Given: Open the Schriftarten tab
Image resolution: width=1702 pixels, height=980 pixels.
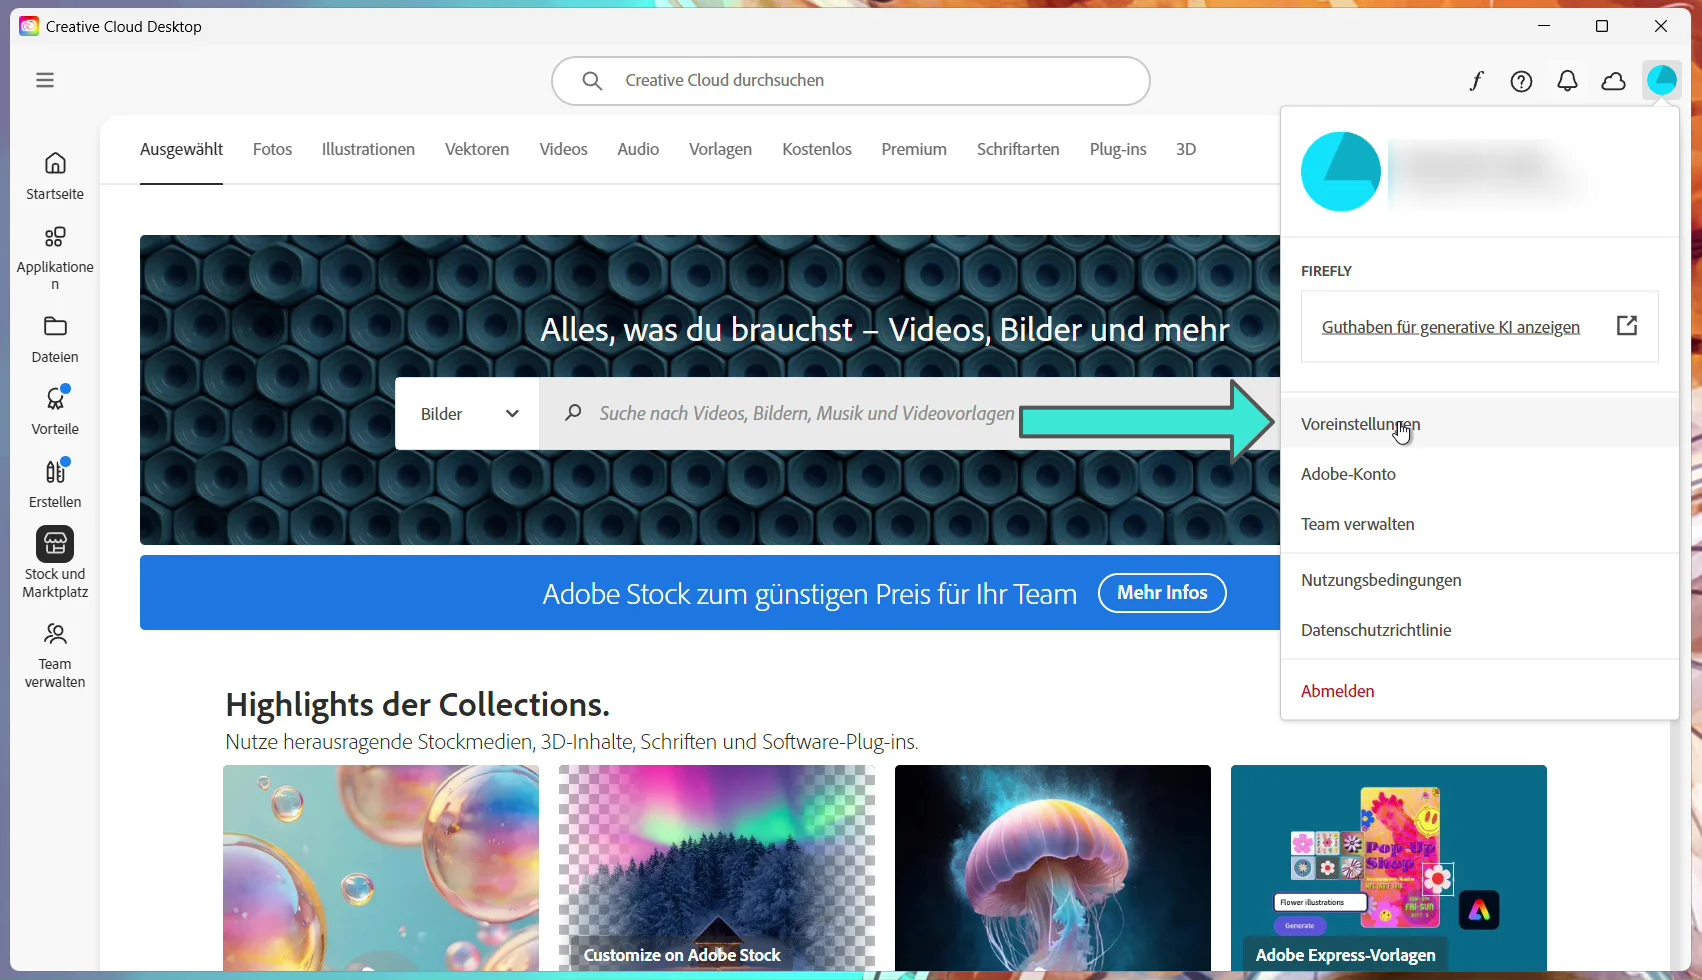Looking at the screenshot, I should [x=1018, y=149].
